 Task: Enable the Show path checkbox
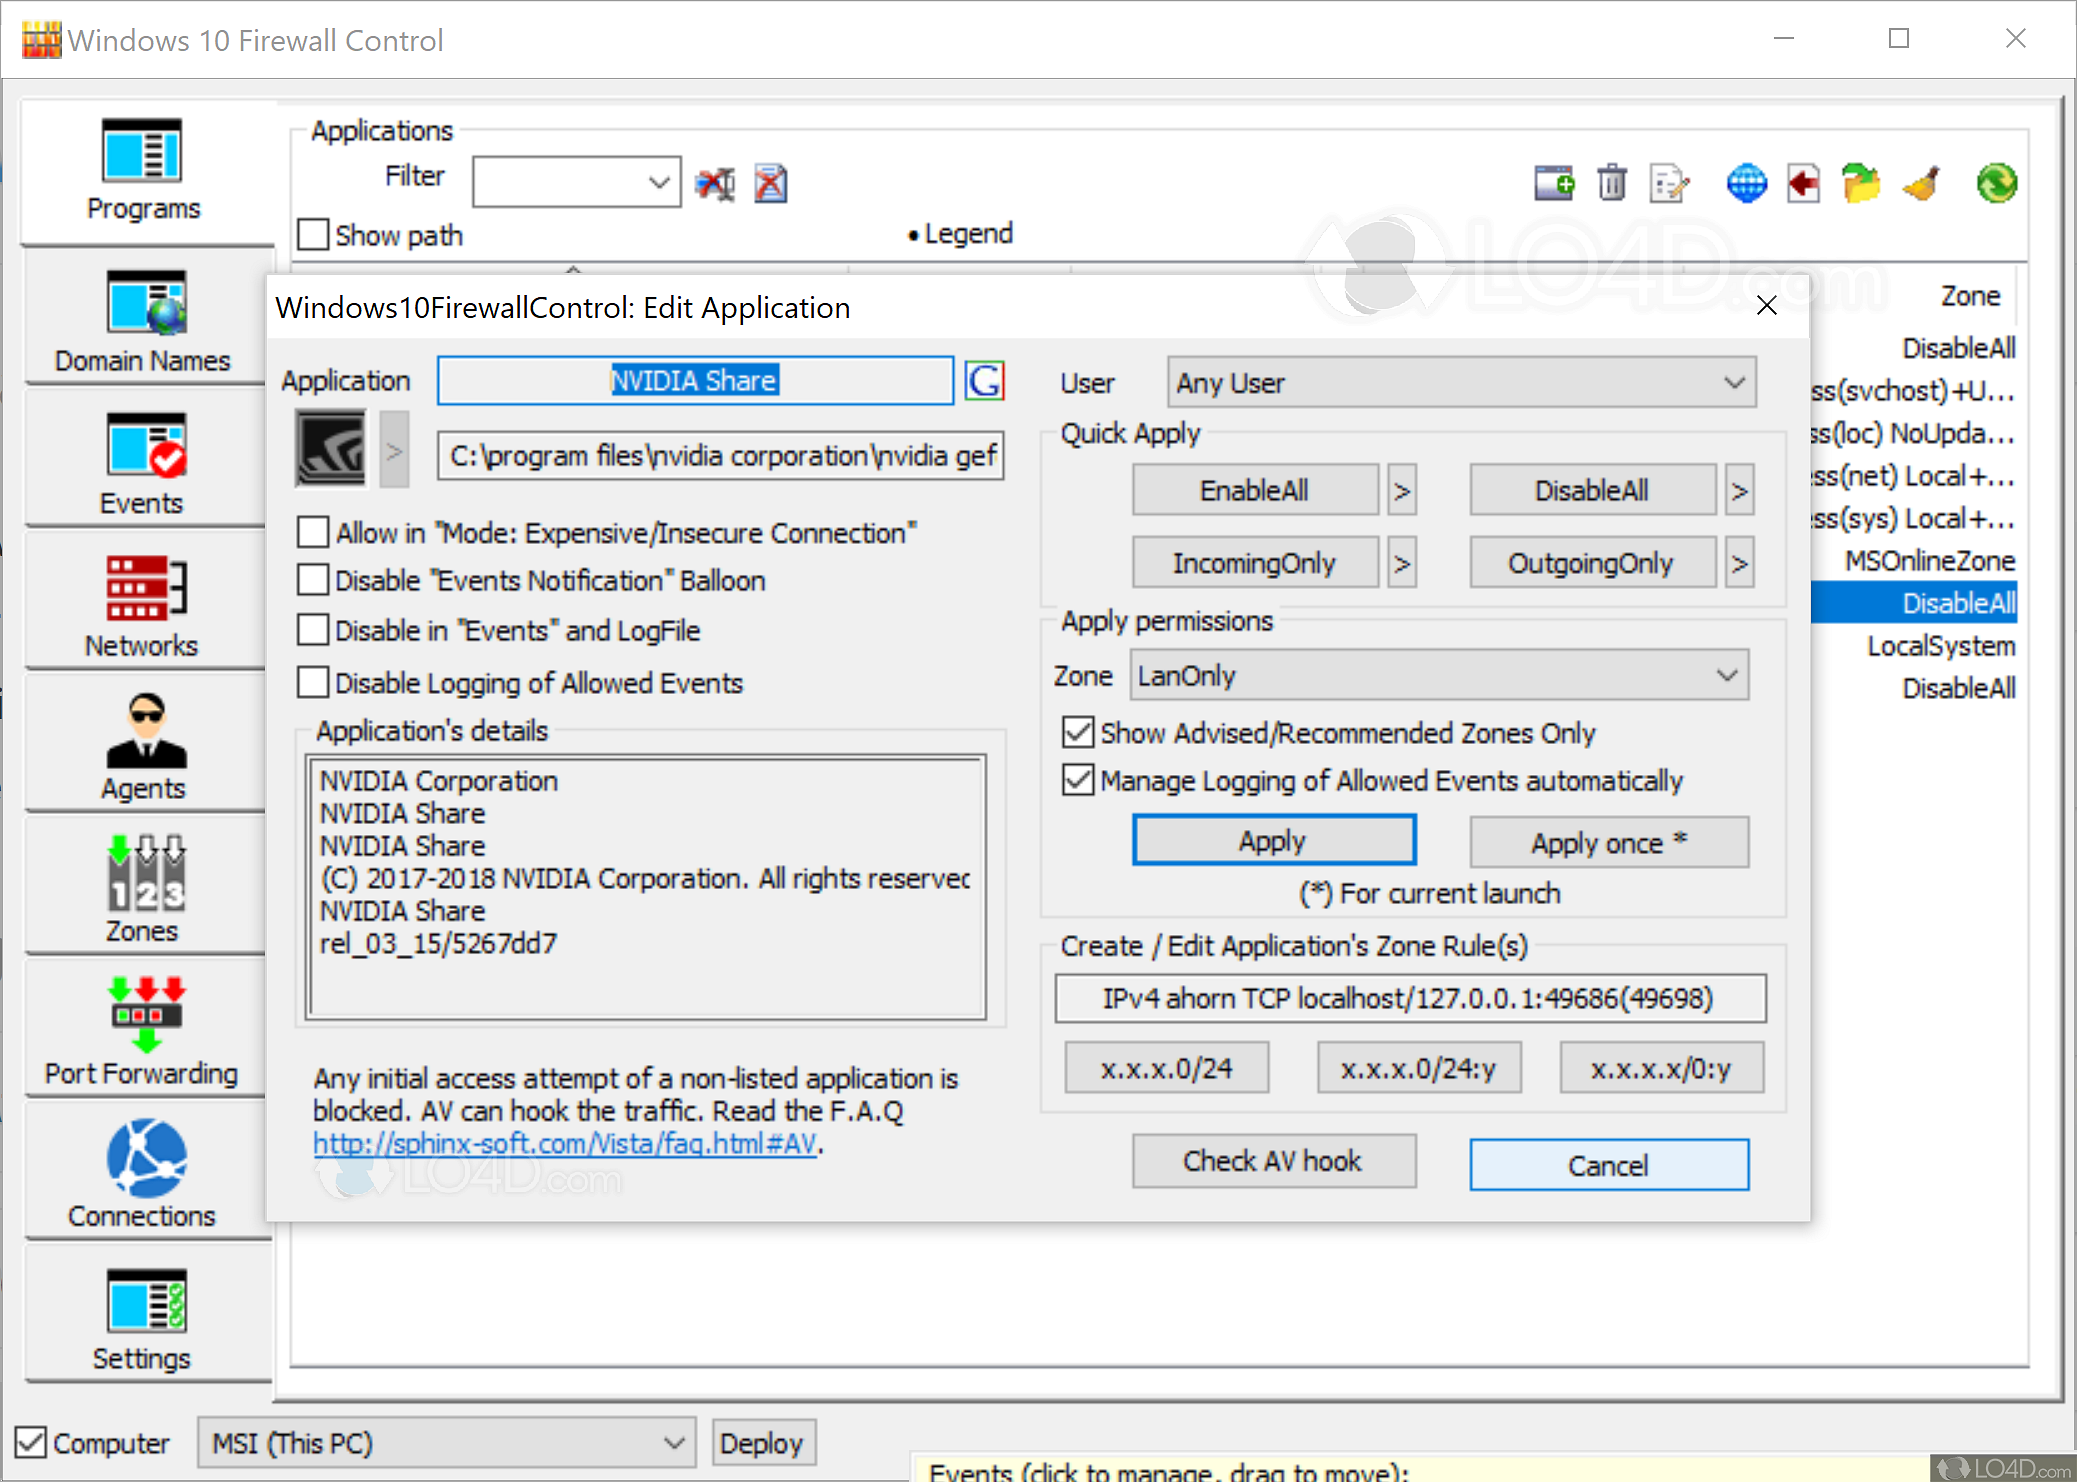(312, 233)
